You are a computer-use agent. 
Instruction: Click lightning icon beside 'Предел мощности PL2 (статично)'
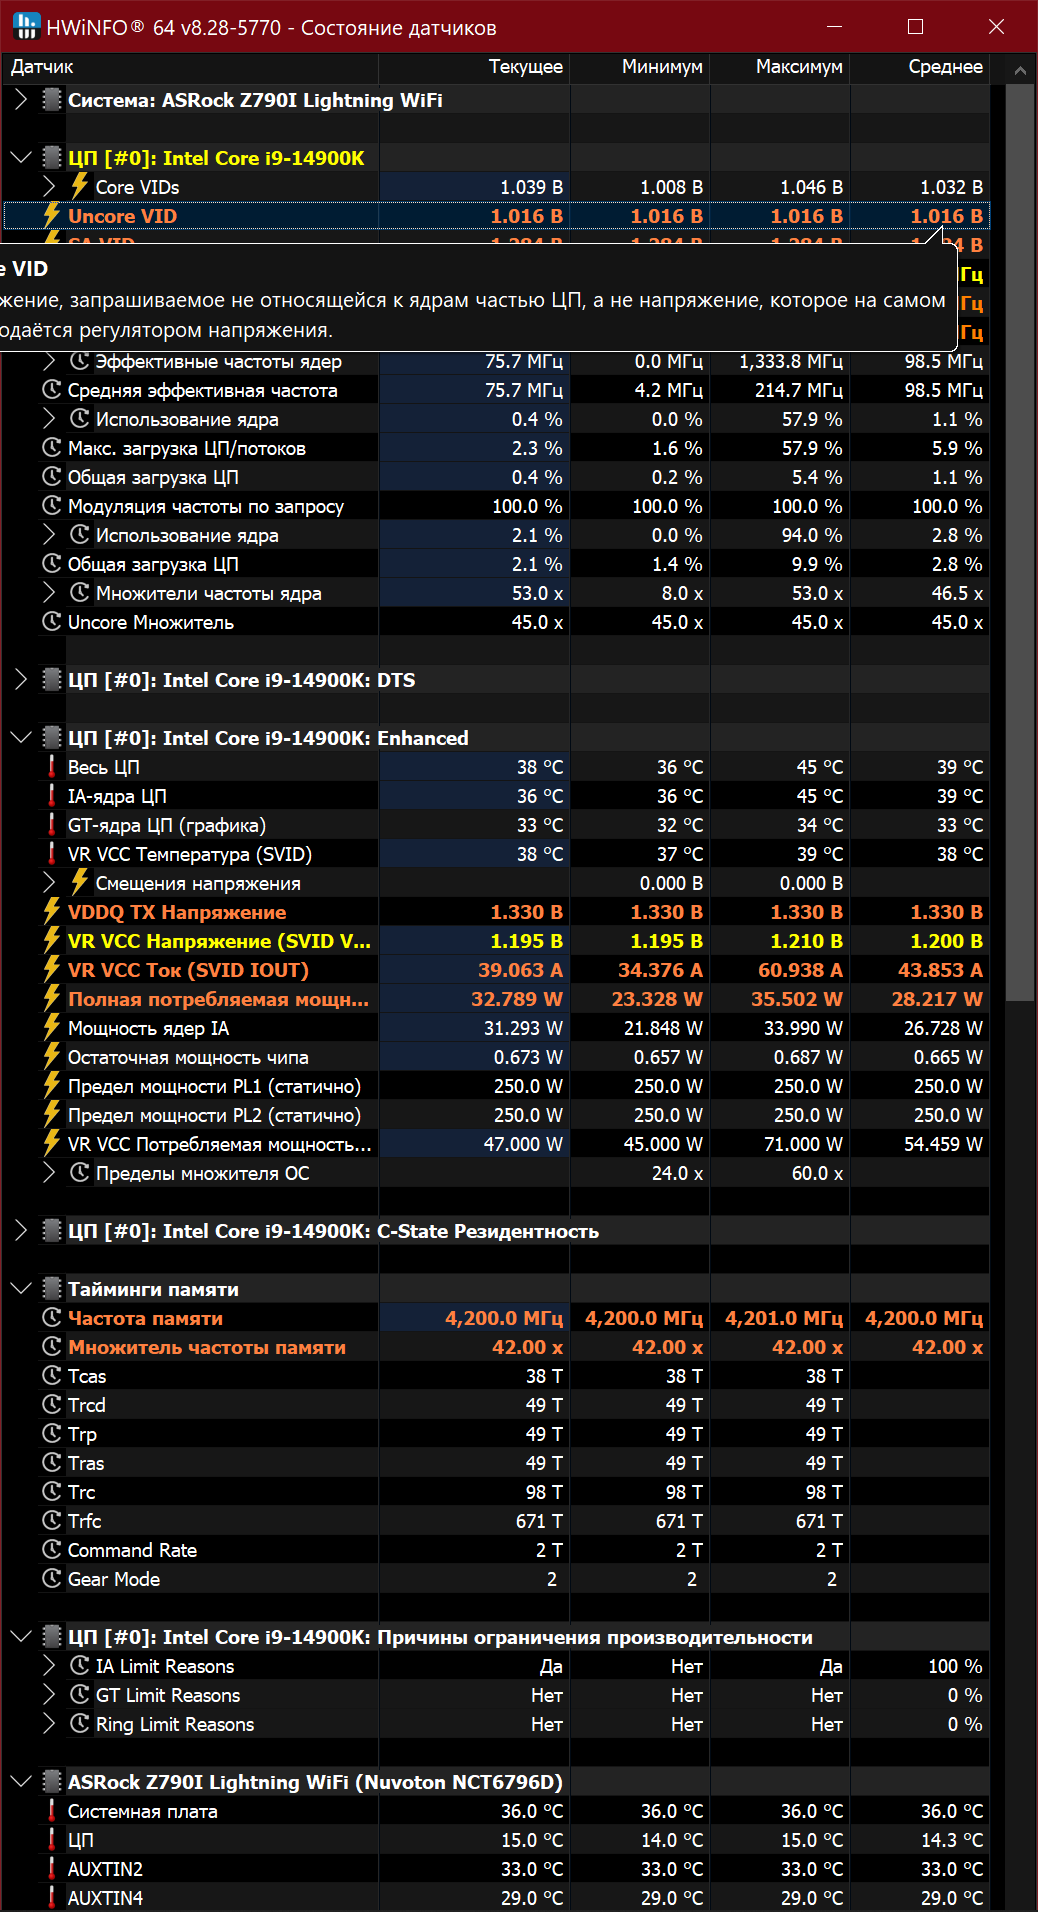pyautogui.click(x=52, y=1115)
